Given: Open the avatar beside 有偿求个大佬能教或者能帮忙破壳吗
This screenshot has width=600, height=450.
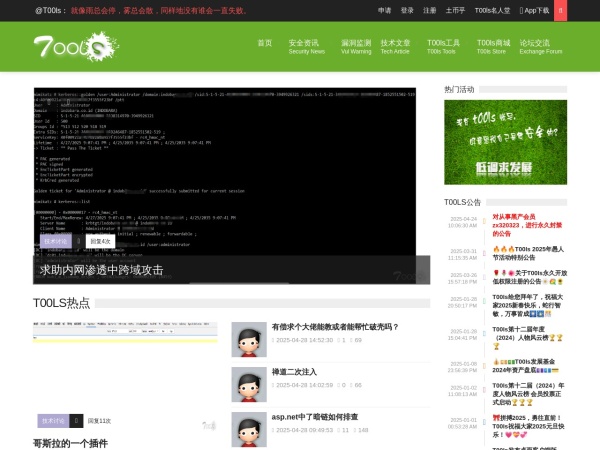Looking at the screenshot, I should tap(249, 339).
